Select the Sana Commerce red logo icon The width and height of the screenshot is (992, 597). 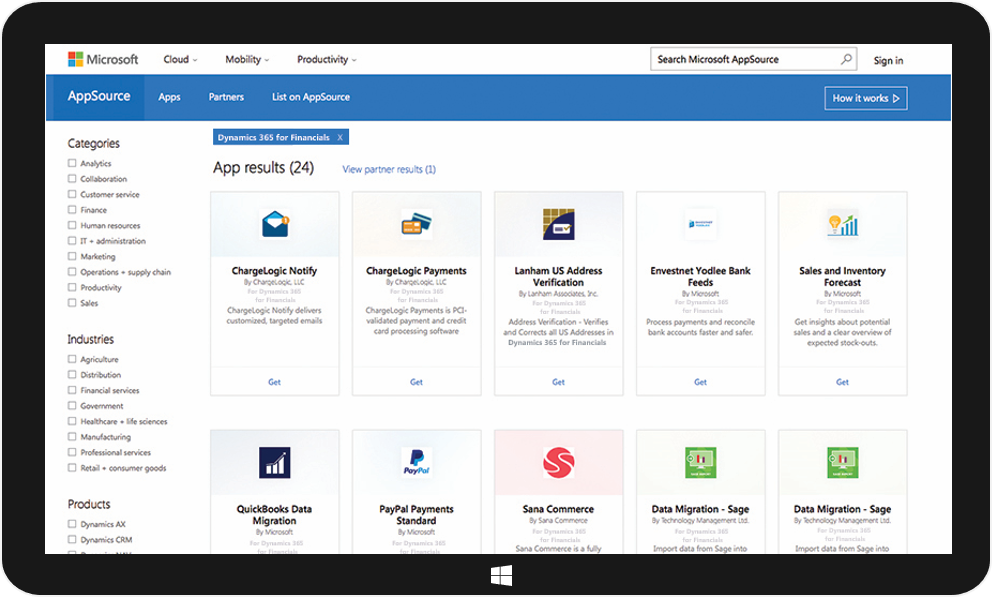click(558, 462)
